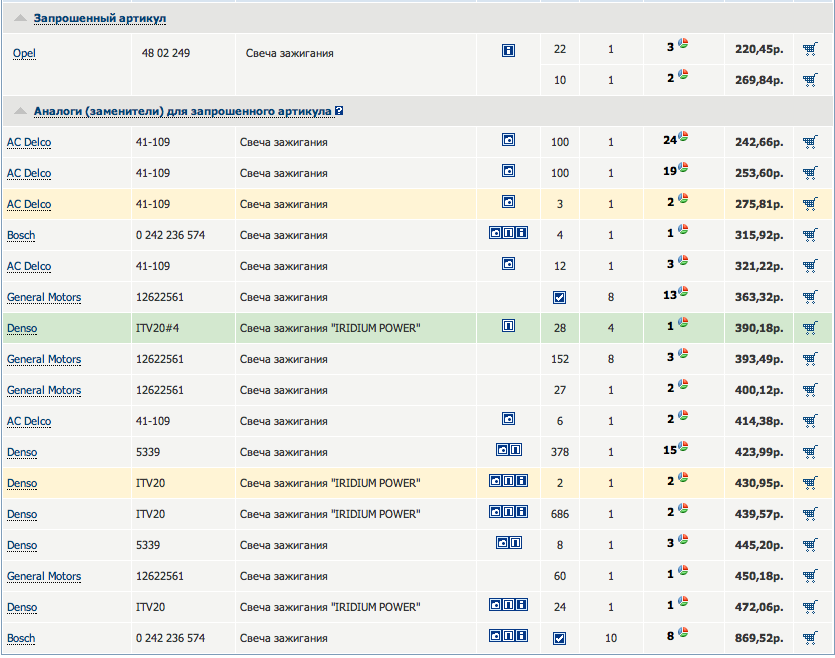
Task: Open Аналоги (заменители) для запрошенного артикула link
Action: click(x=183, y=111)
